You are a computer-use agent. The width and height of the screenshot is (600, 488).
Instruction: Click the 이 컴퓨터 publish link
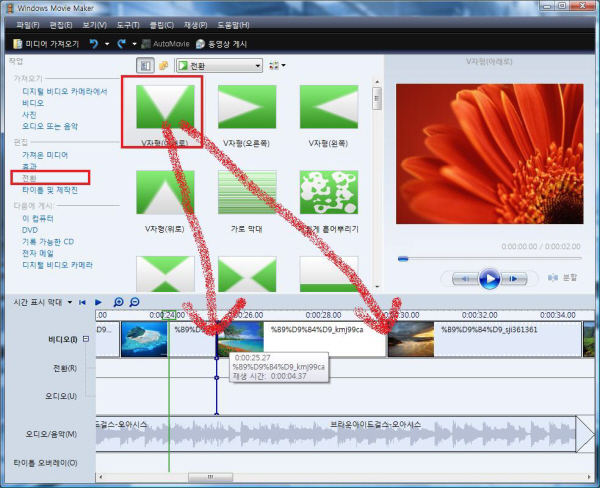(38, 219)
